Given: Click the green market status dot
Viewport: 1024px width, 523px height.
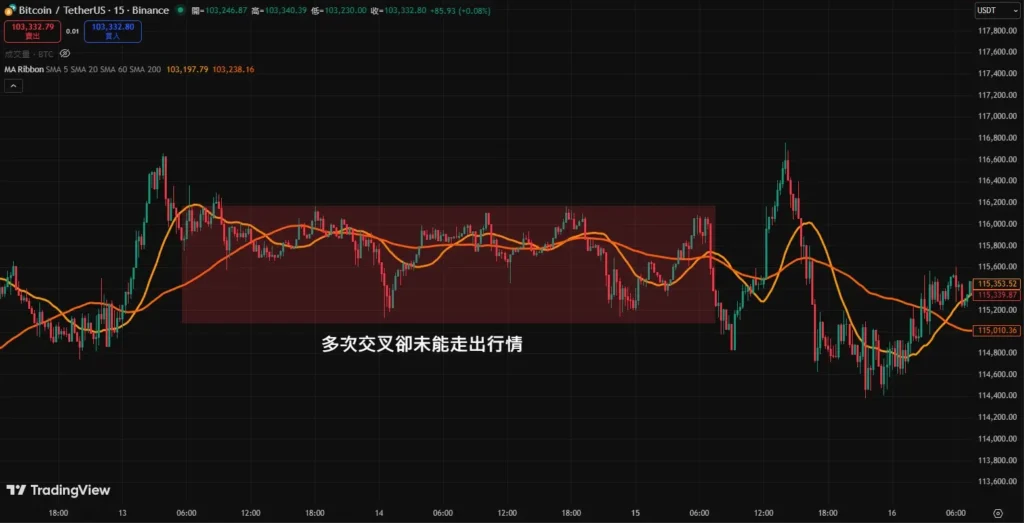Looking at the screenshot, I should (180, 10).
